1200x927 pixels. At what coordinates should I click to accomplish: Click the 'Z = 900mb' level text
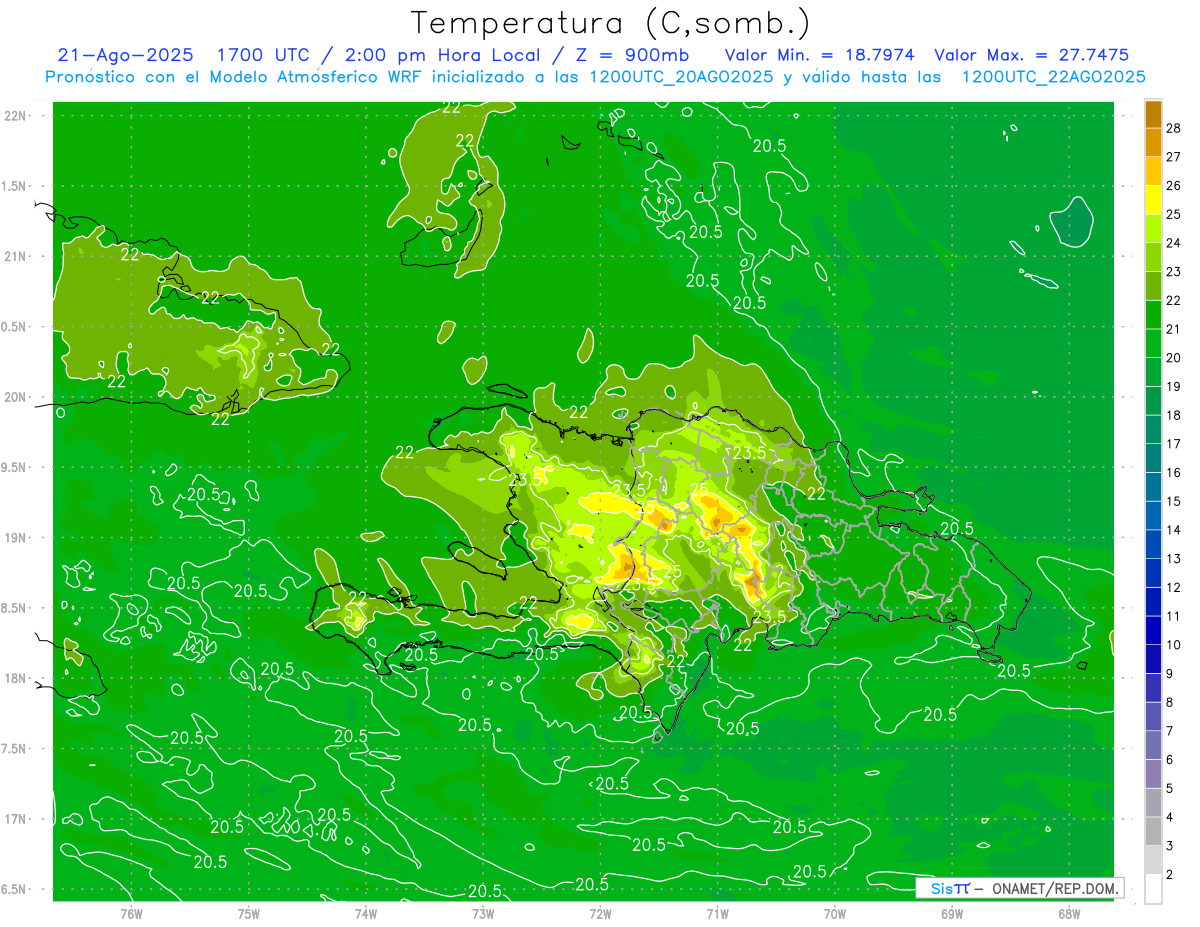point(633,55)
